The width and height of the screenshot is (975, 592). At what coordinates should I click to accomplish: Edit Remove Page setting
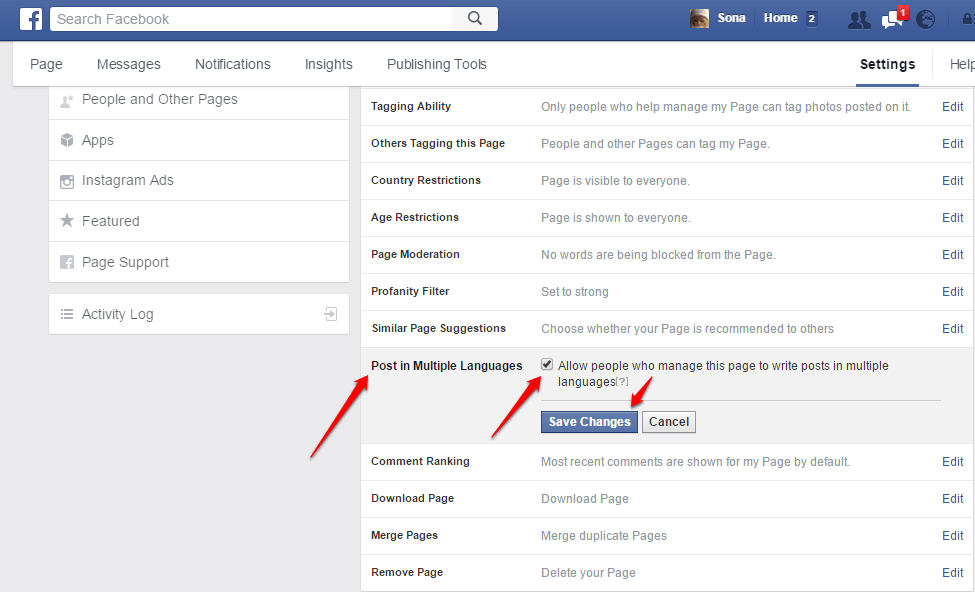point(953,572)
